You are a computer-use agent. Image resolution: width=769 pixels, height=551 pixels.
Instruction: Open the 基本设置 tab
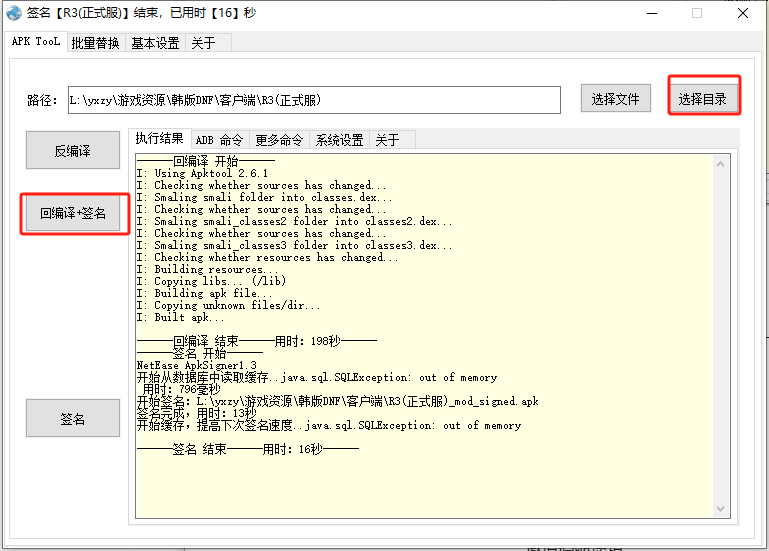[x=155, y=43]
